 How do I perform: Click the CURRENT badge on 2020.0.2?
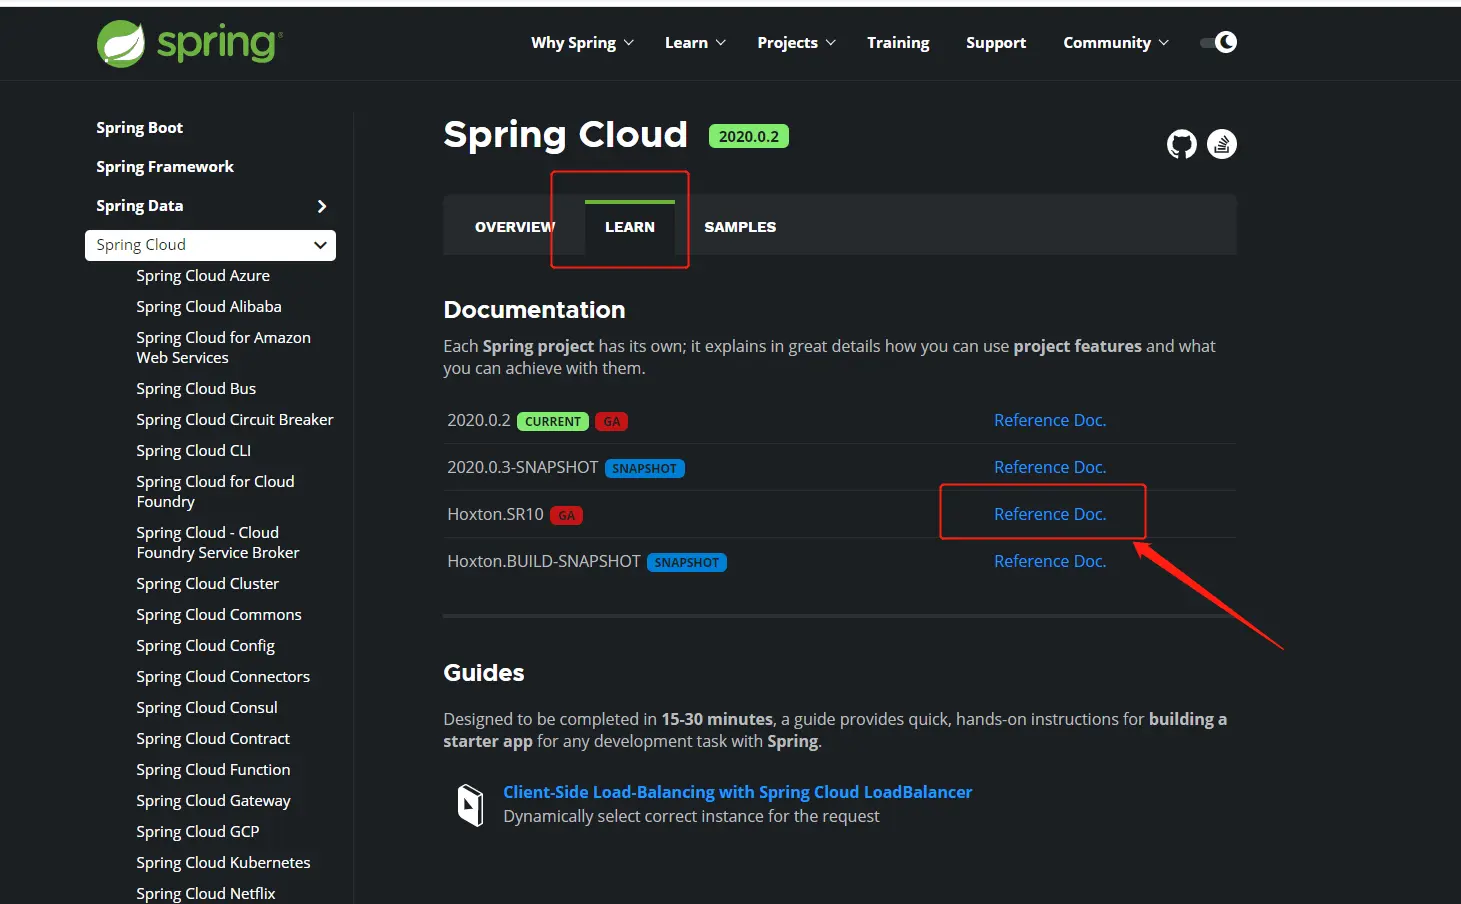553,422
